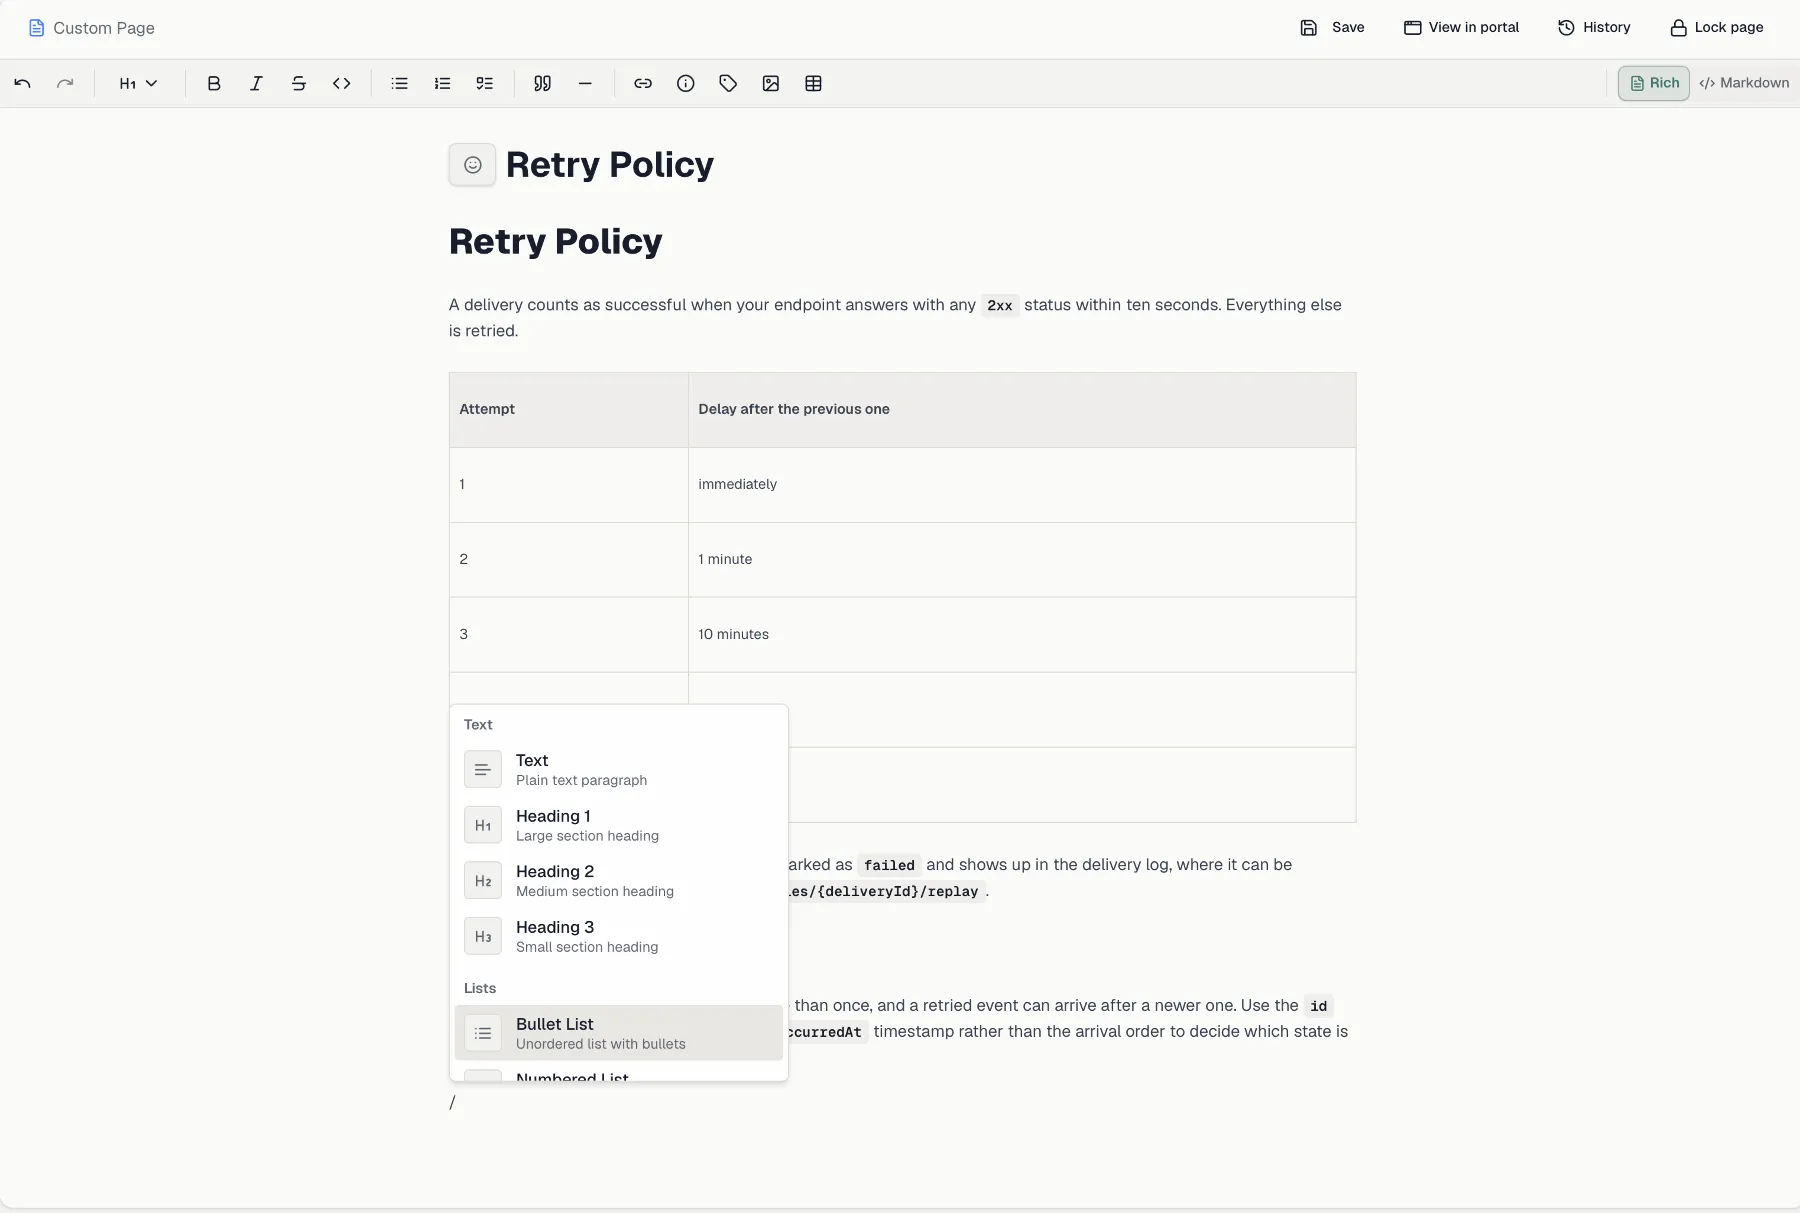Click the tag icon in toolbar
This screenshot has width=1800, height=1213.
pyautogui.click(x=728, y=84)
